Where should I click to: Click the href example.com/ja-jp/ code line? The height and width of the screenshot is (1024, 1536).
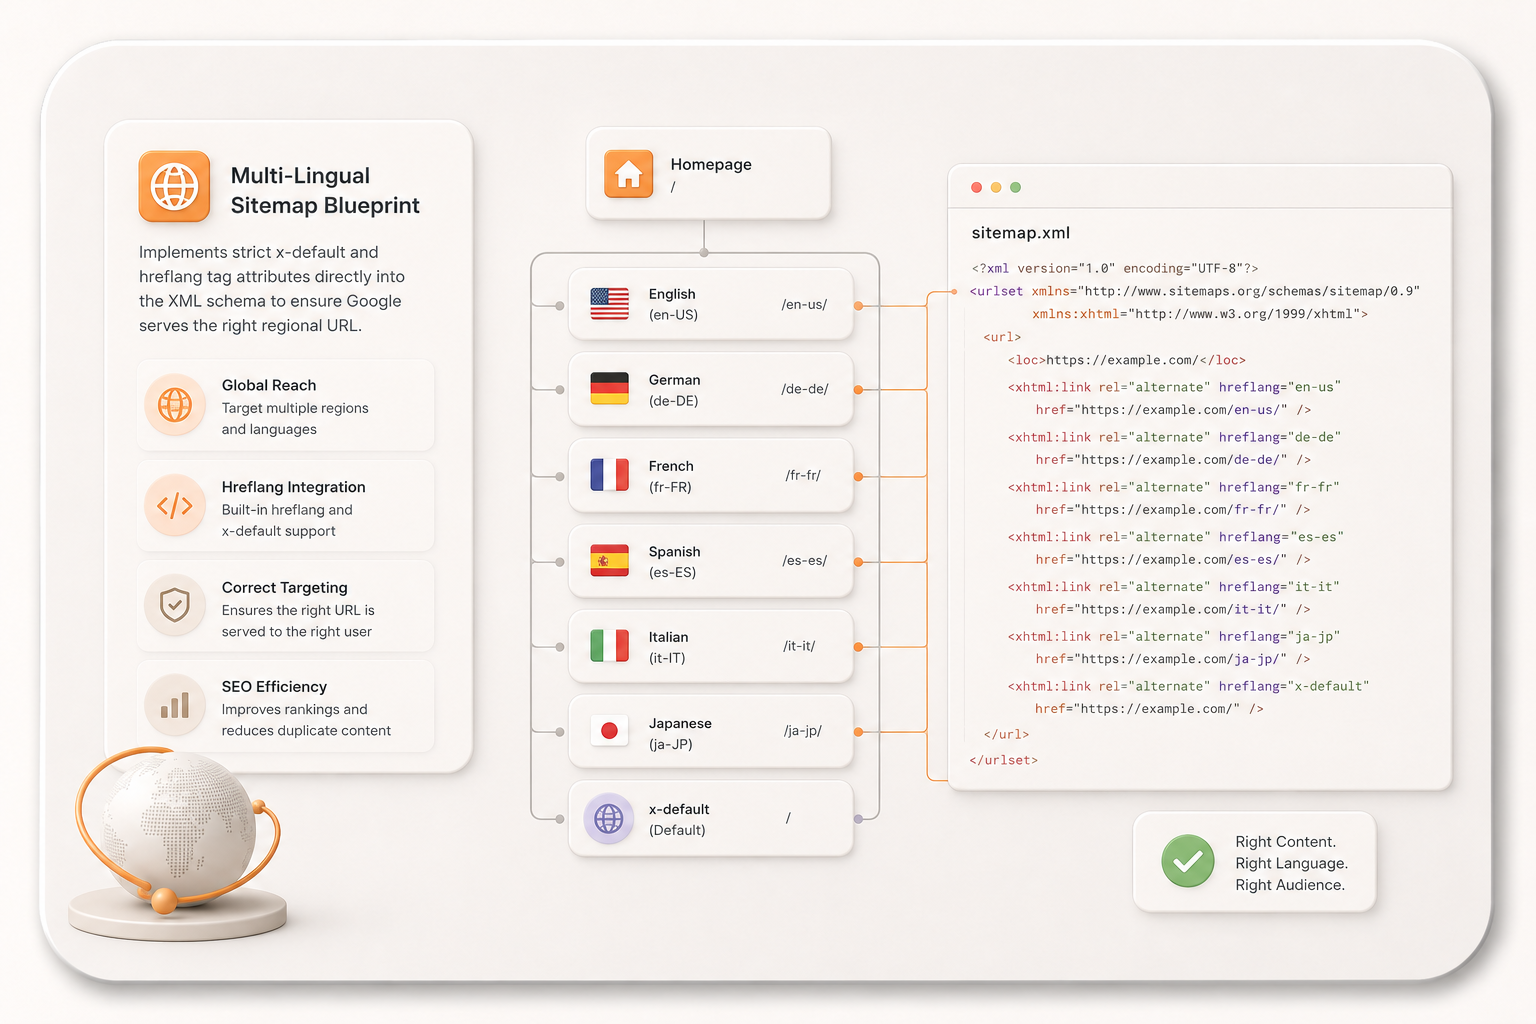click(x=1173, y=659)
